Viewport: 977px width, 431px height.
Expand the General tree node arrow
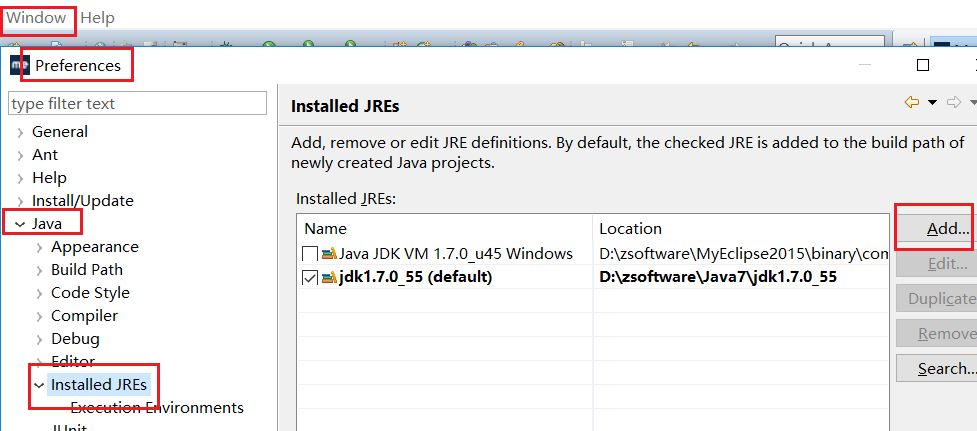pos(21,133)
